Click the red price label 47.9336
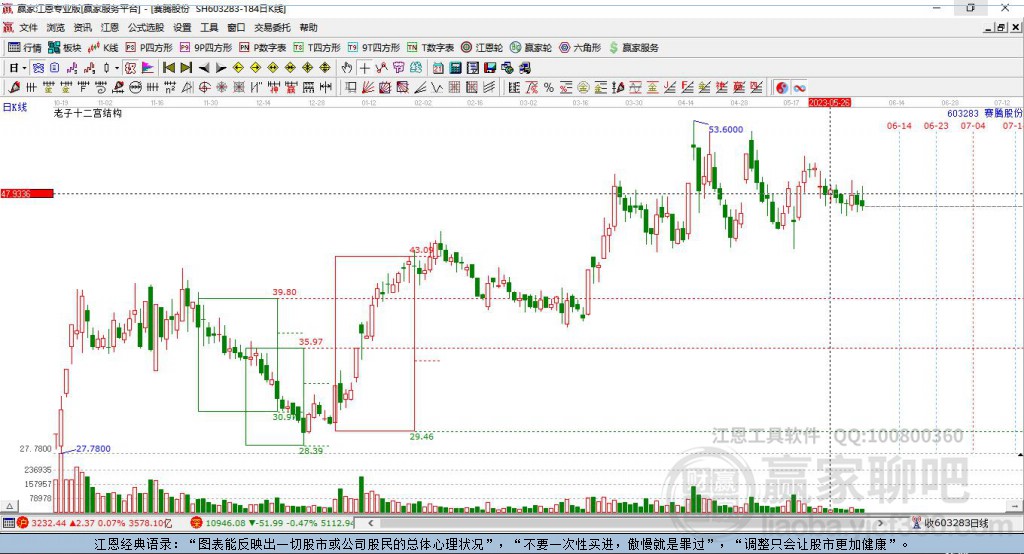This screenshot has height=554, width=1024. coord(27,193)
